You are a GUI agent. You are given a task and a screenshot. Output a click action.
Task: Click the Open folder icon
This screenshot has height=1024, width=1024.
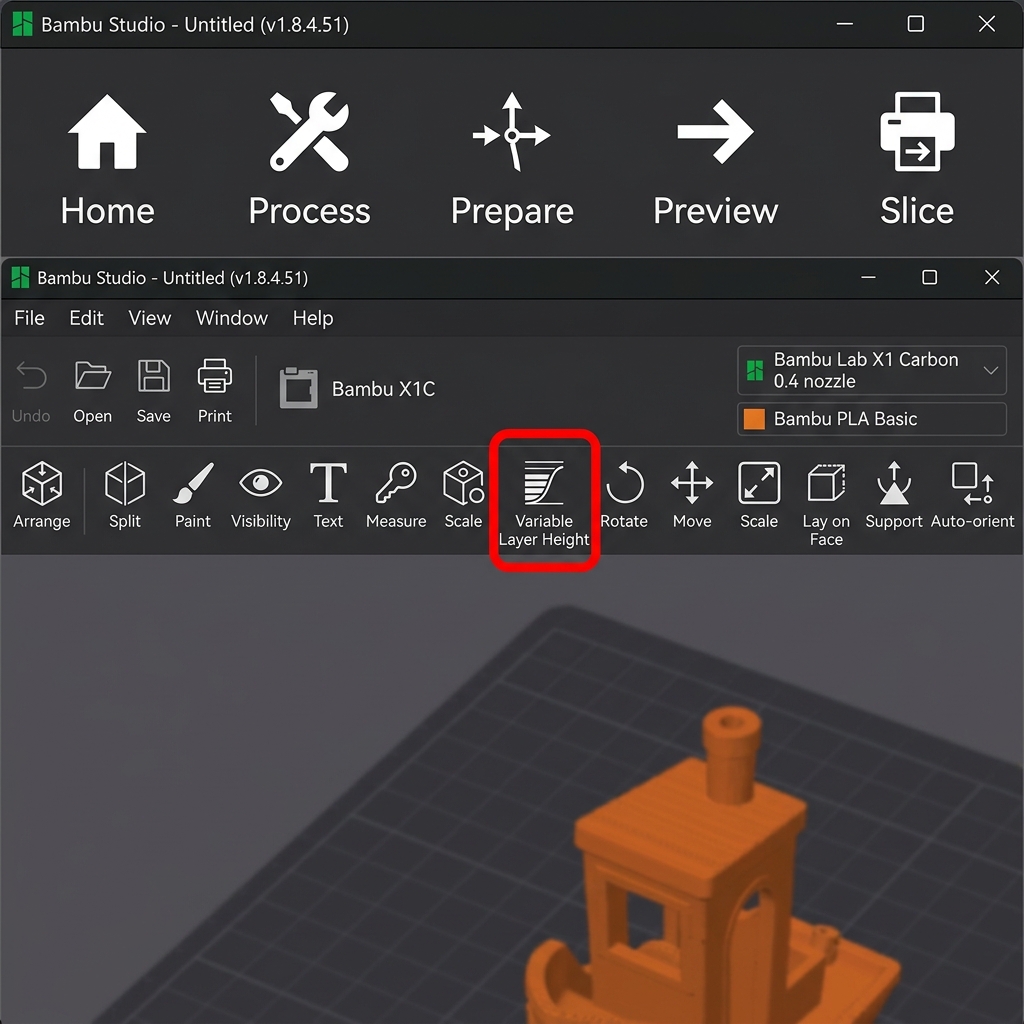(x=92, y=376)
